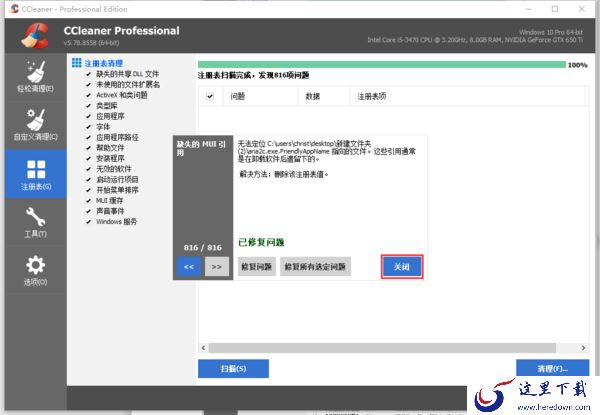
Task: Click the 数据 column header
Action: pyautogui.click(x=324, y=96)
